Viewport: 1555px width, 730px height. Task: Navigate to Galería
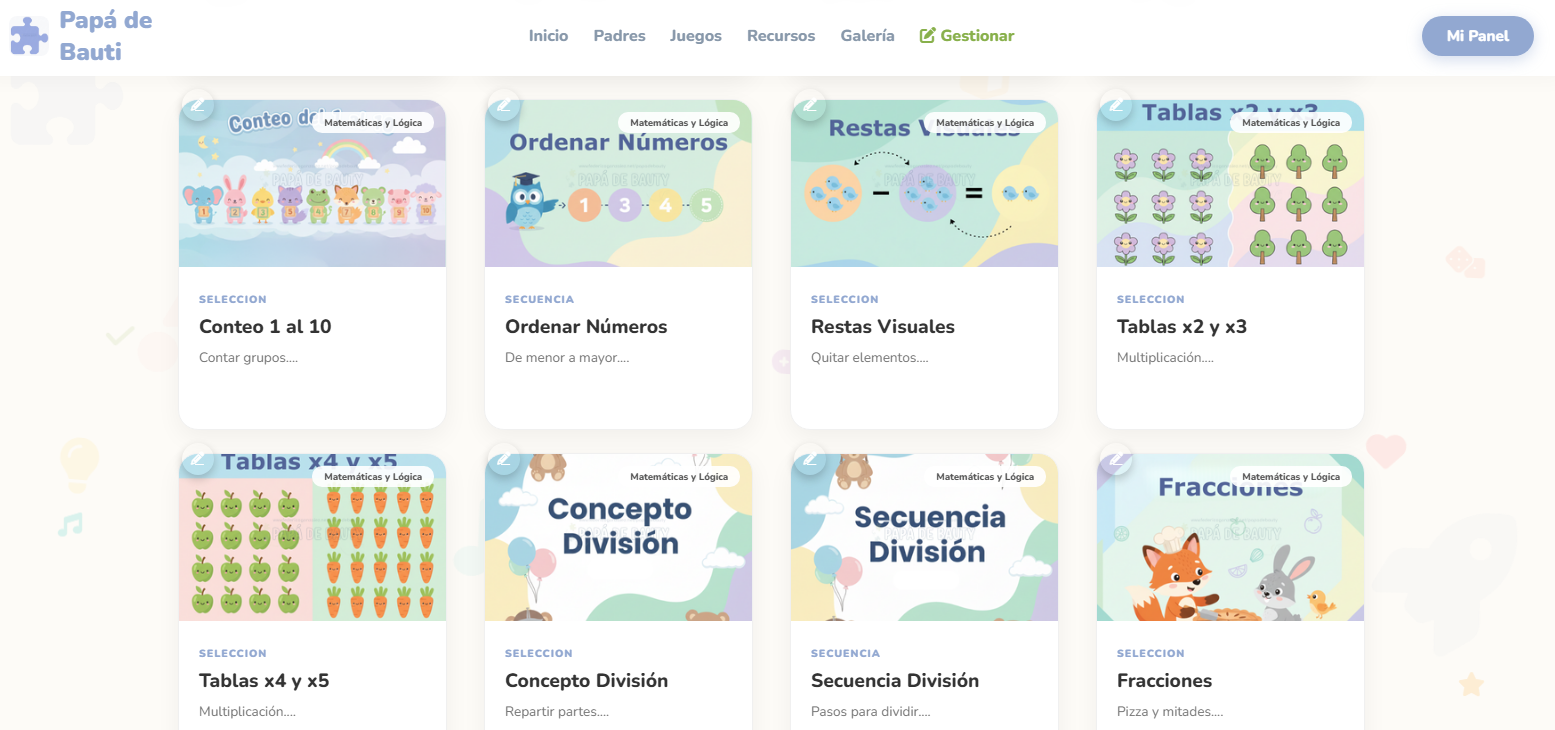pos(868,36)
